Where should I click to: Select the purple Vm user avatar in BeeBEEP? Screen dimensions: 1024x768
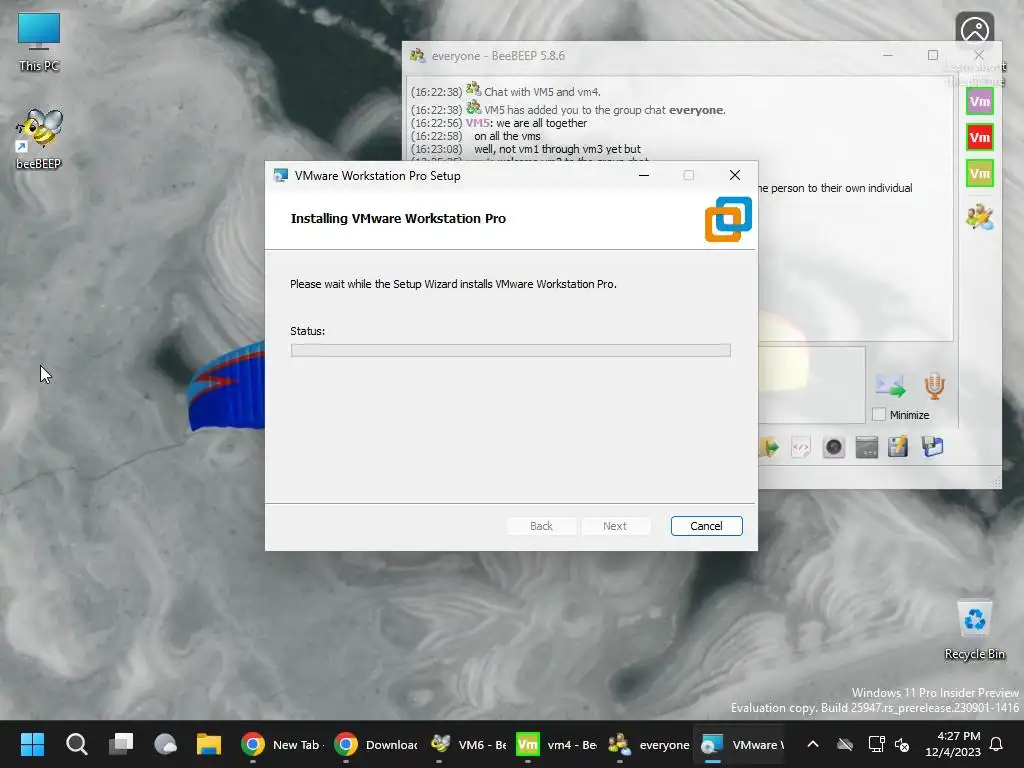pyautogui.click(x=979, y=101)
